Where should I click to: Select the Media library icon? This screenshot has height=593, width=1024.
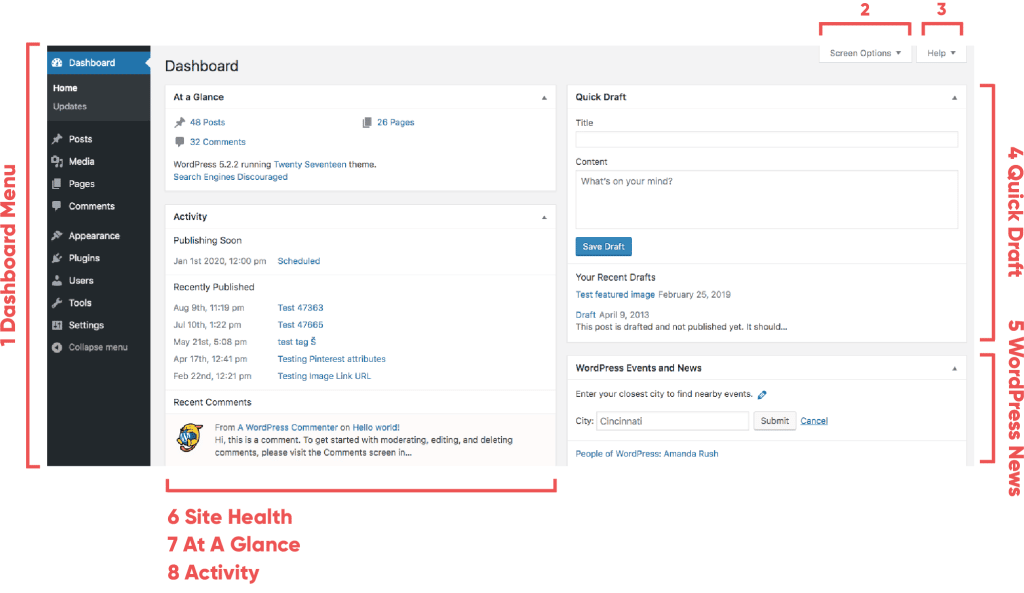(x=58, y=161)
